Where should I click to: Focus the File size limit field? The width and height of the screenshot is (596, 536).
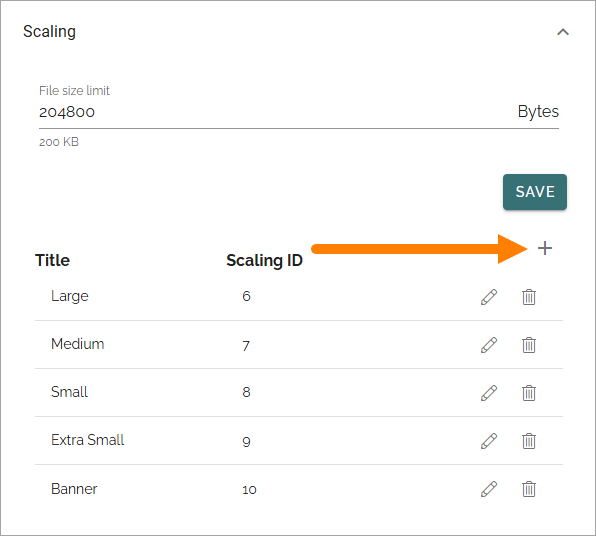[x=299, y=112]
